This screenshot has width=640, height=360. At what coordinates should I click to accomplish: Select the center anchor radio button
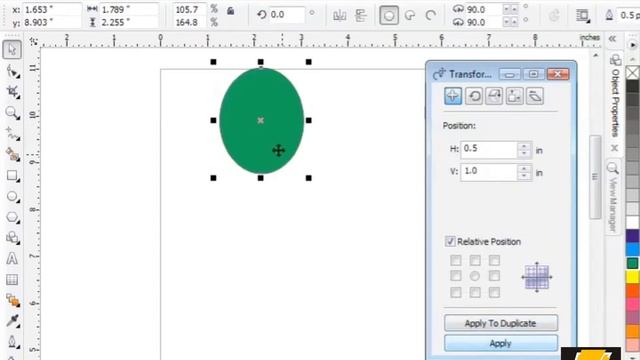tap(475, 276)
